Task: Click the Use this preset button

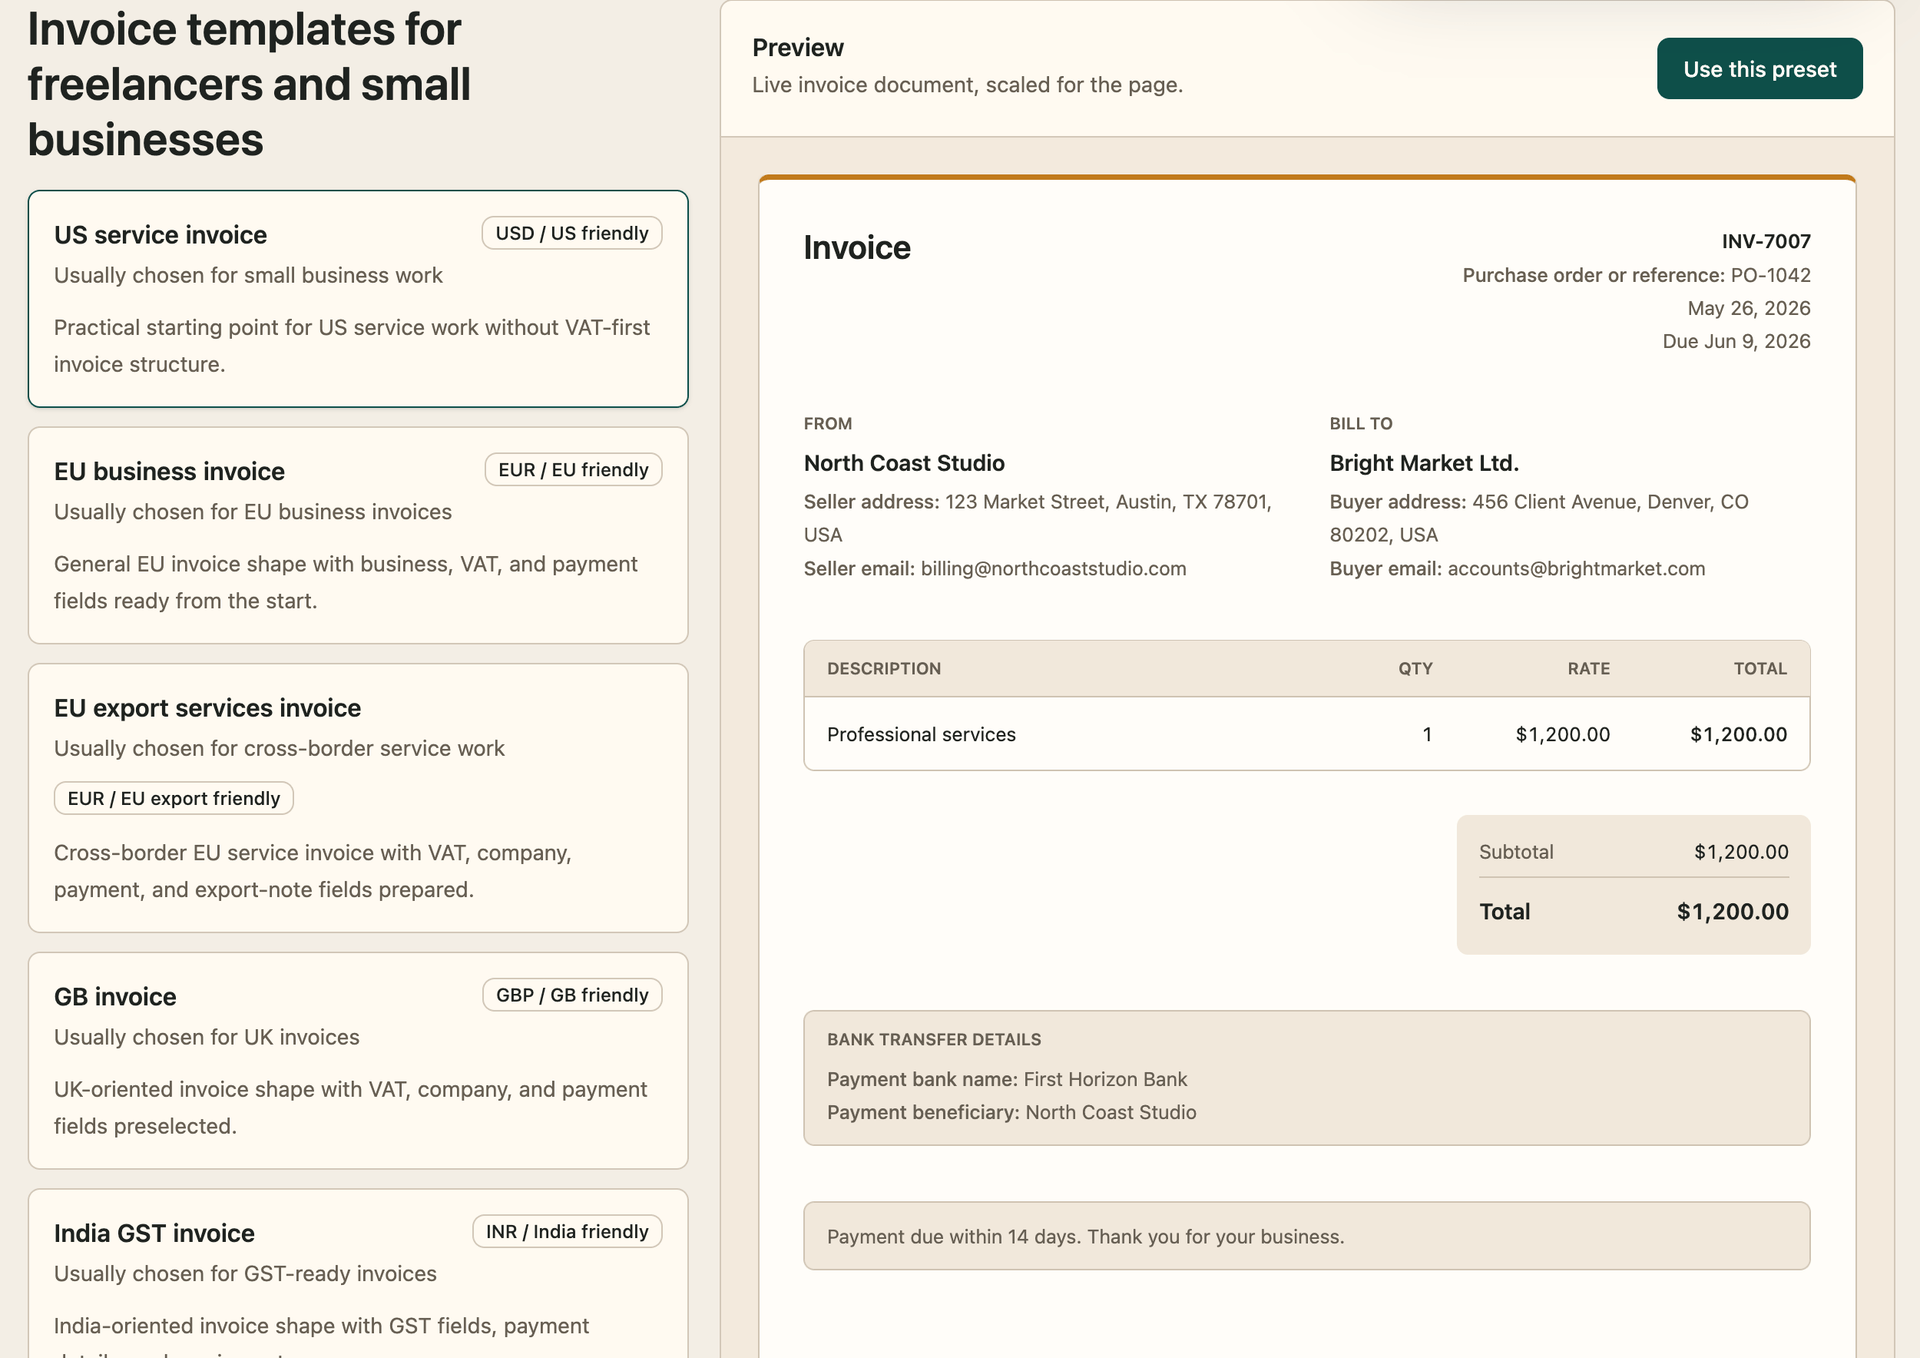Action: [x=1759, y=69]
